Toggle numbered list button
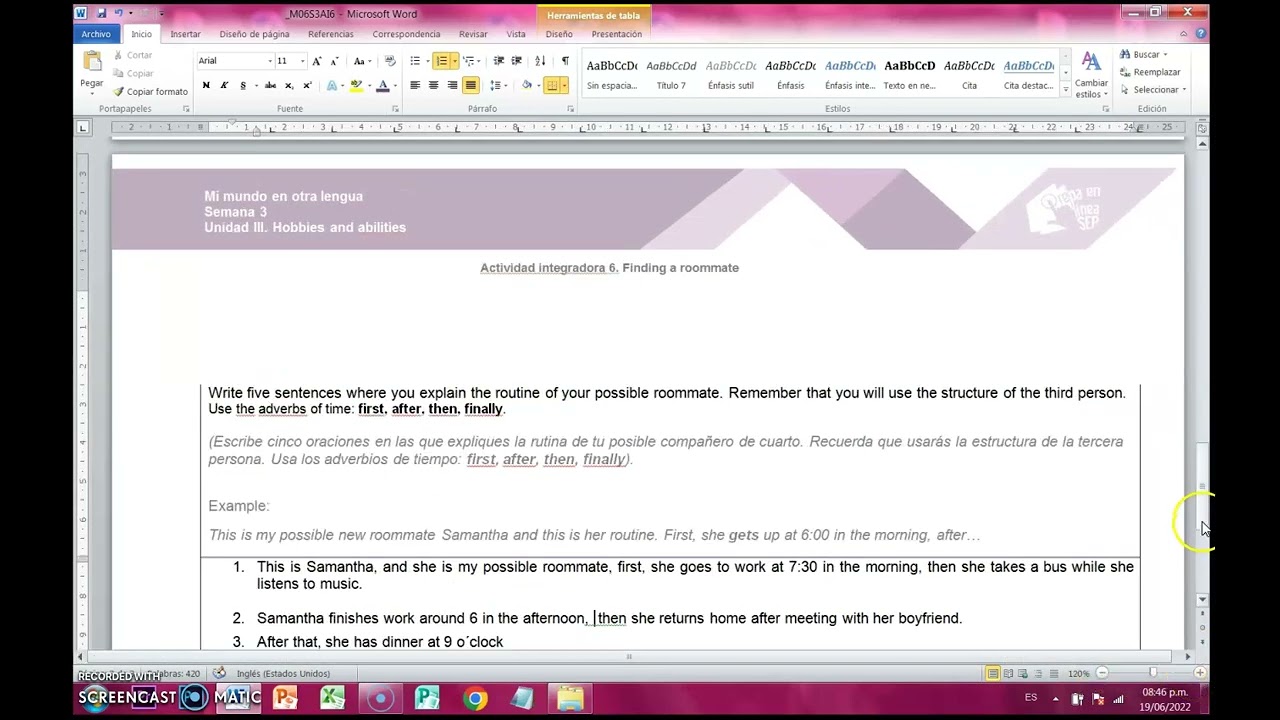Image resolution: width=1280 pixels, height=720 pixels. pos(441,61)
